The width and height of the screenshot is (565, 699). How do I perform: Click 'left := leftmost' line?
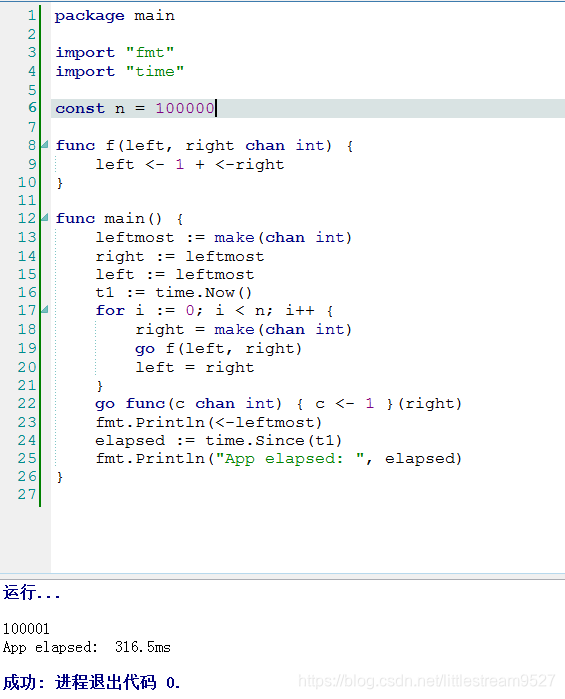[x=175, y=275]
